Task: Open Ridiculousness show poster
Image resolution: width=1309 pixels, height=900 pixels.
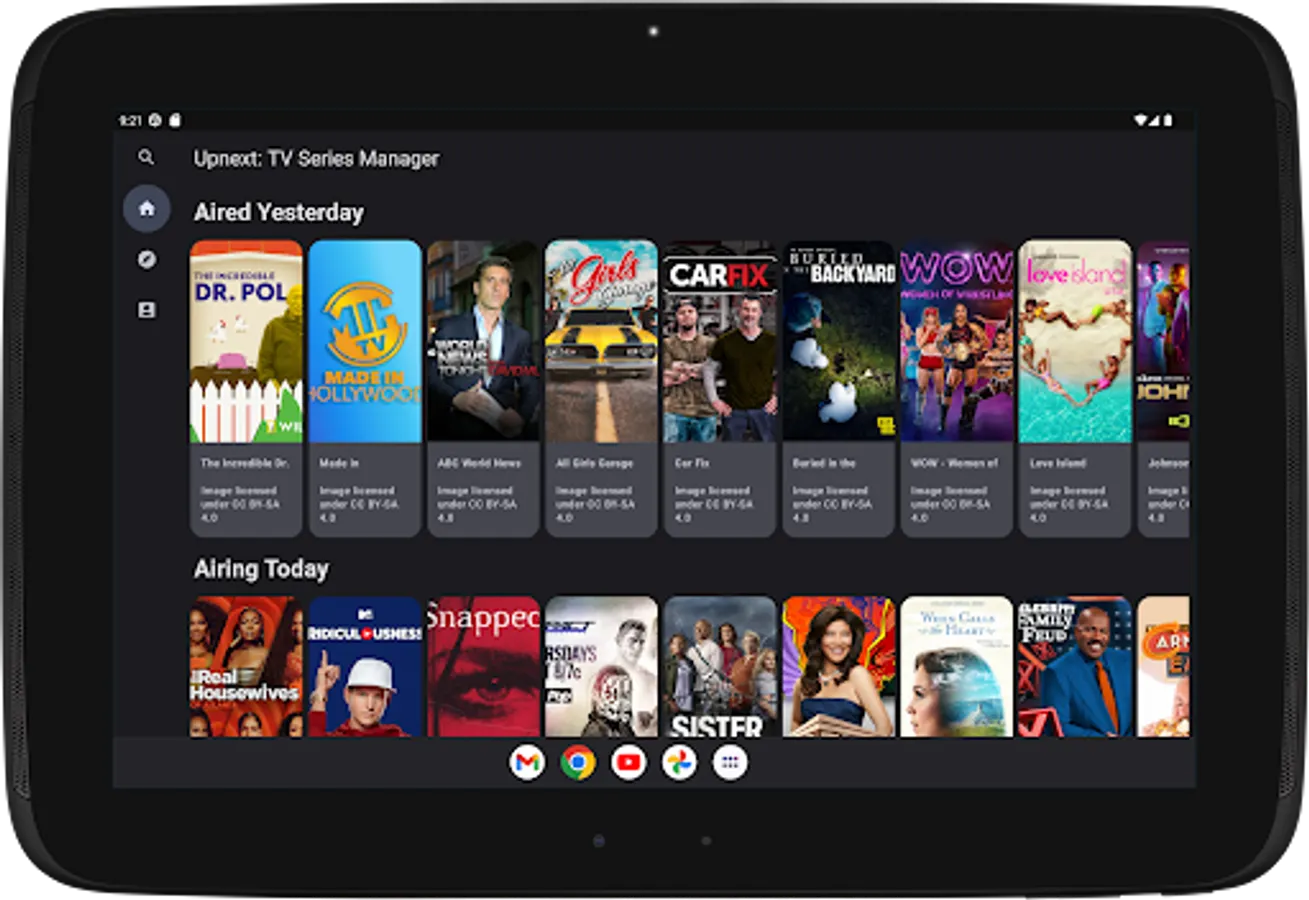Action: 365,667
